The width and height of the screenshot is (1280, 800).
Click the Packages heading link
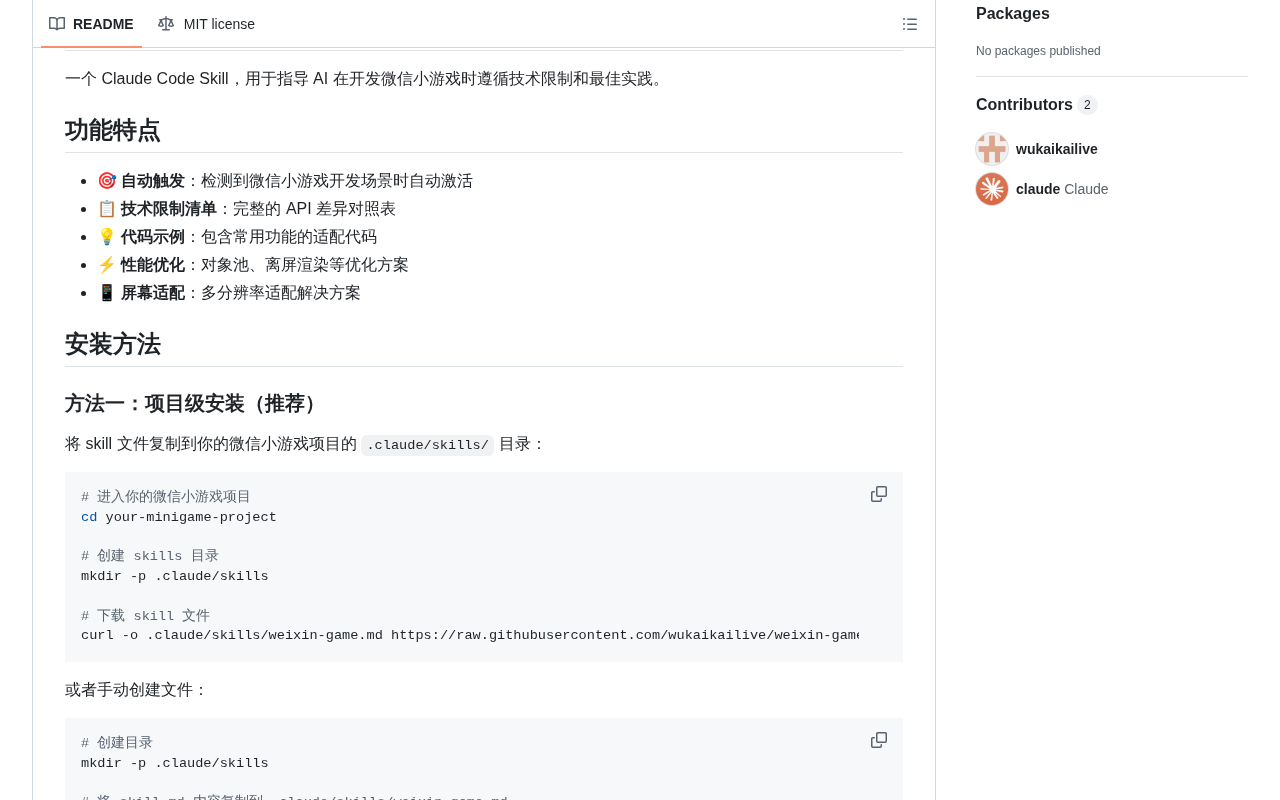click(1013, 14)
